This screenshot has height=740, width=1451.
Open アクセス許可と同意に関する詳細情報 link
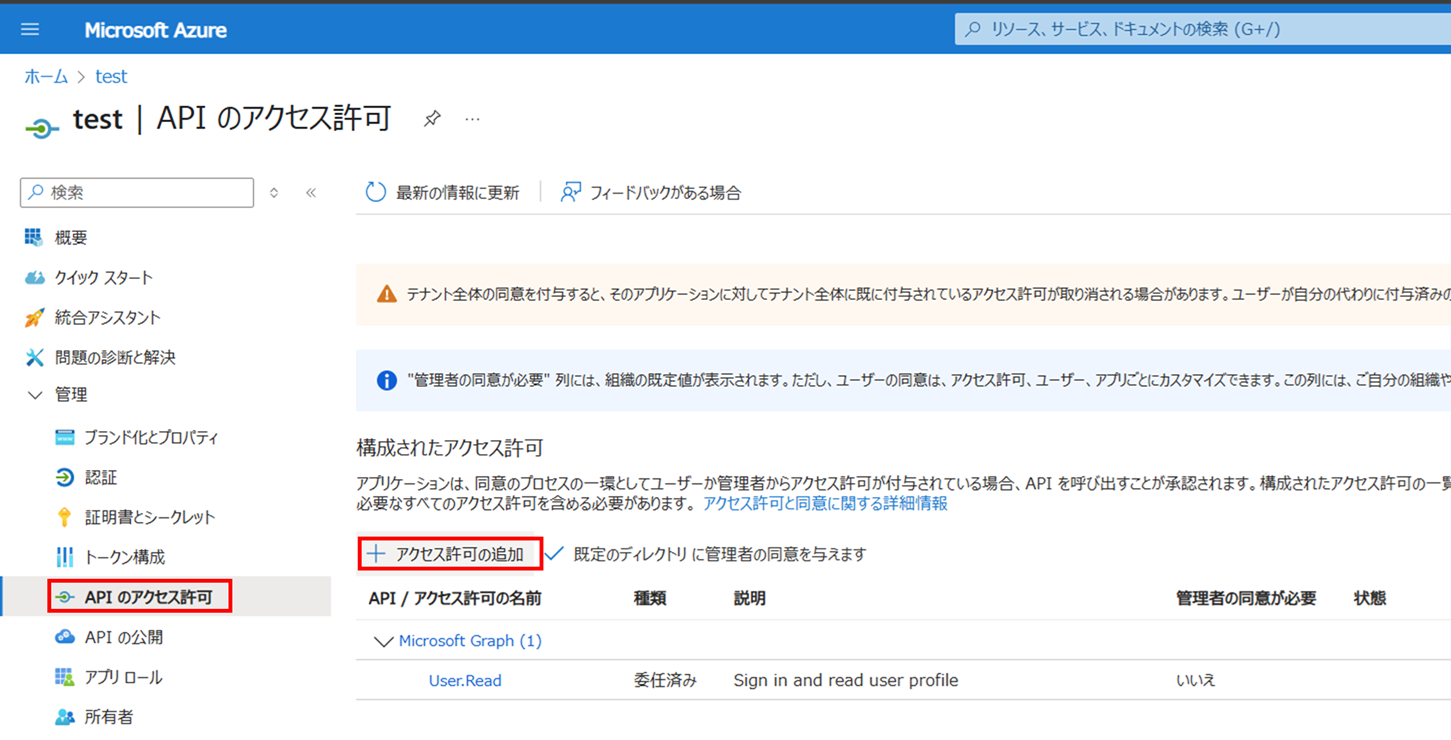click(825, 503)
